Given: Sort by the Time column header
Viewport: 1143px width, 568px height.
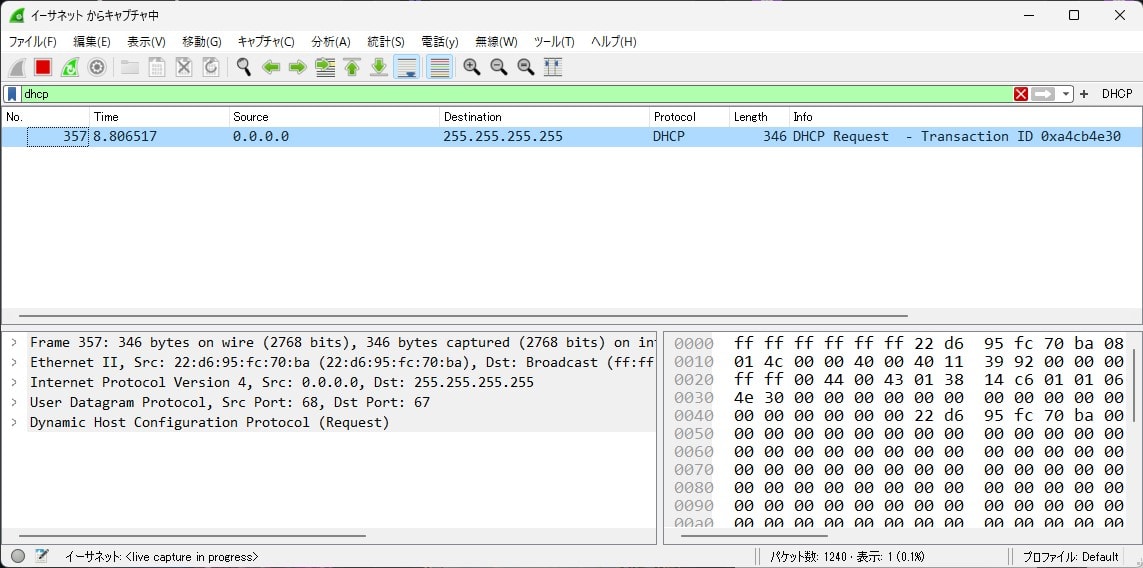Looking at the screenshot, I should pos(160,117).
